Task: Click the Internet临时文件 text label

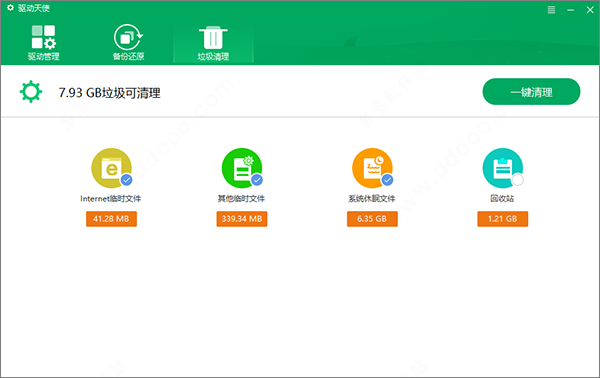Action: pyautogui.click(x=111, y=199)
